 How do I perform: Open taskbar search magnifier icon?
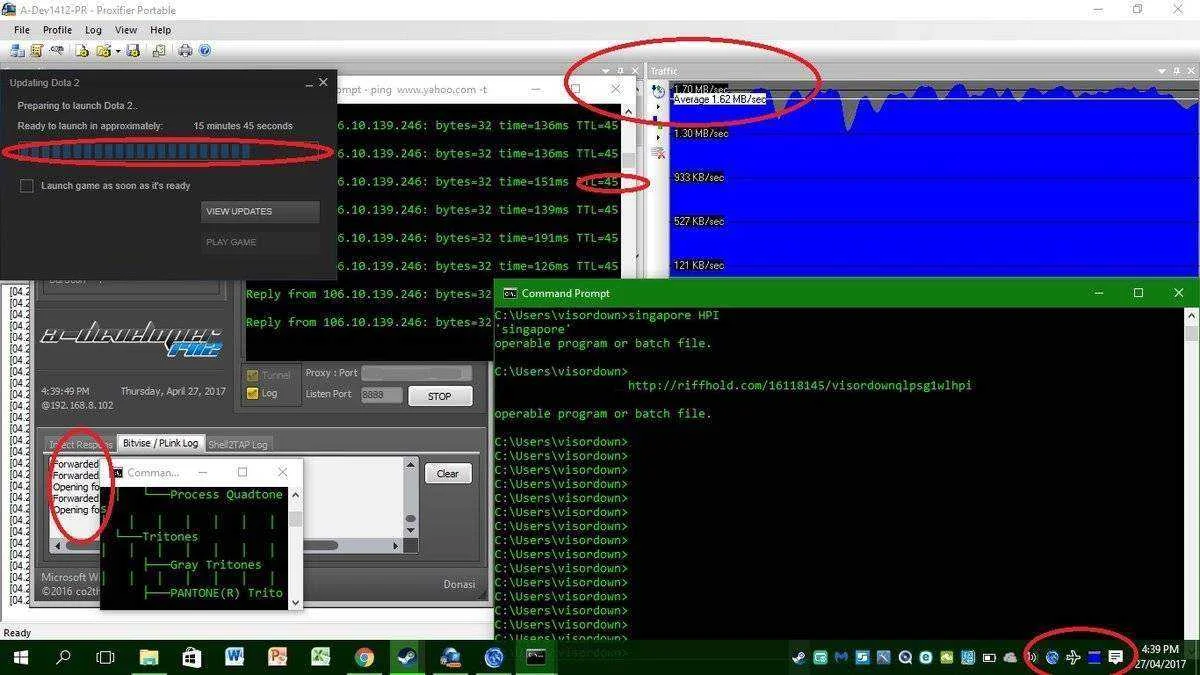click(63, 657)
